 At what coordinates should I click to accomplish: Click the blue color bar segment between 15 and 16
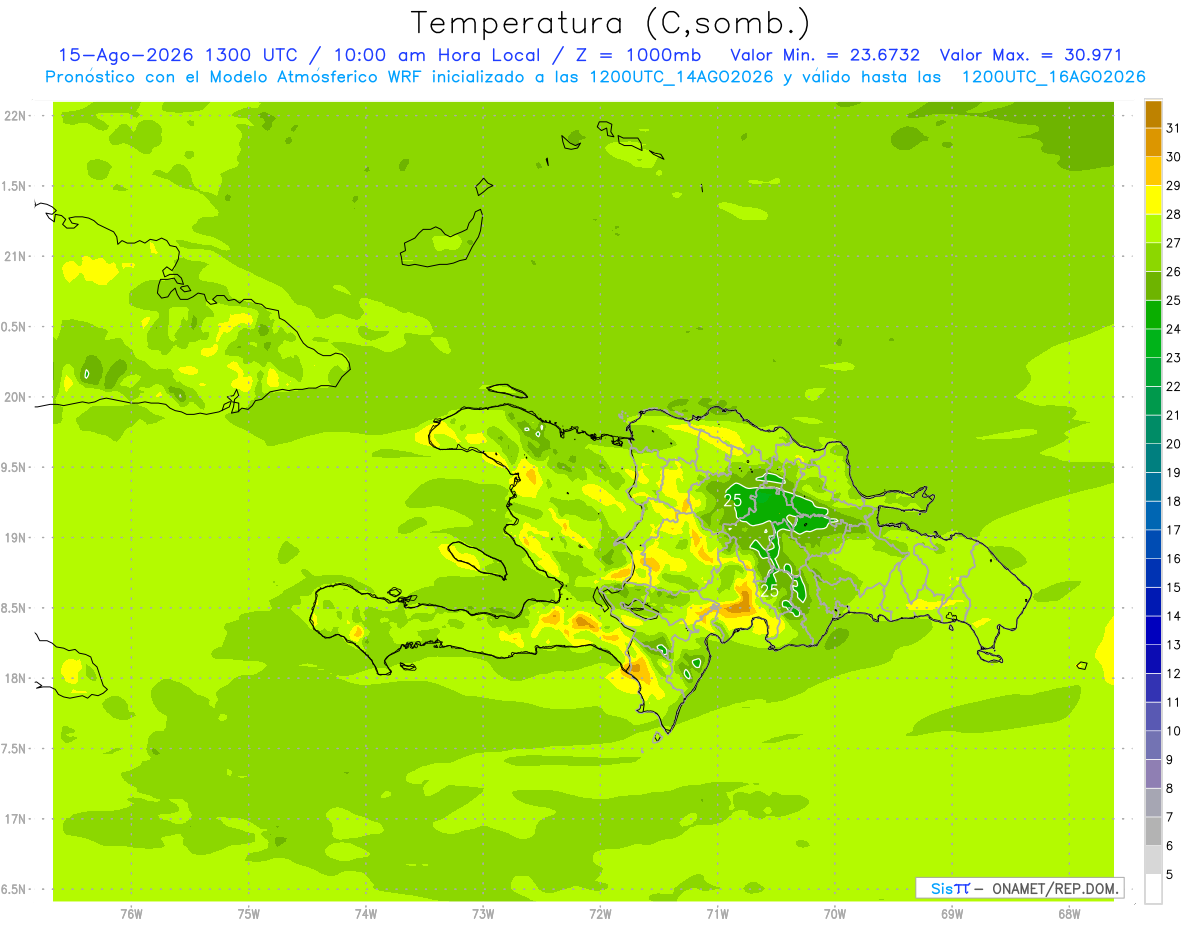(x=1153, y=573)
